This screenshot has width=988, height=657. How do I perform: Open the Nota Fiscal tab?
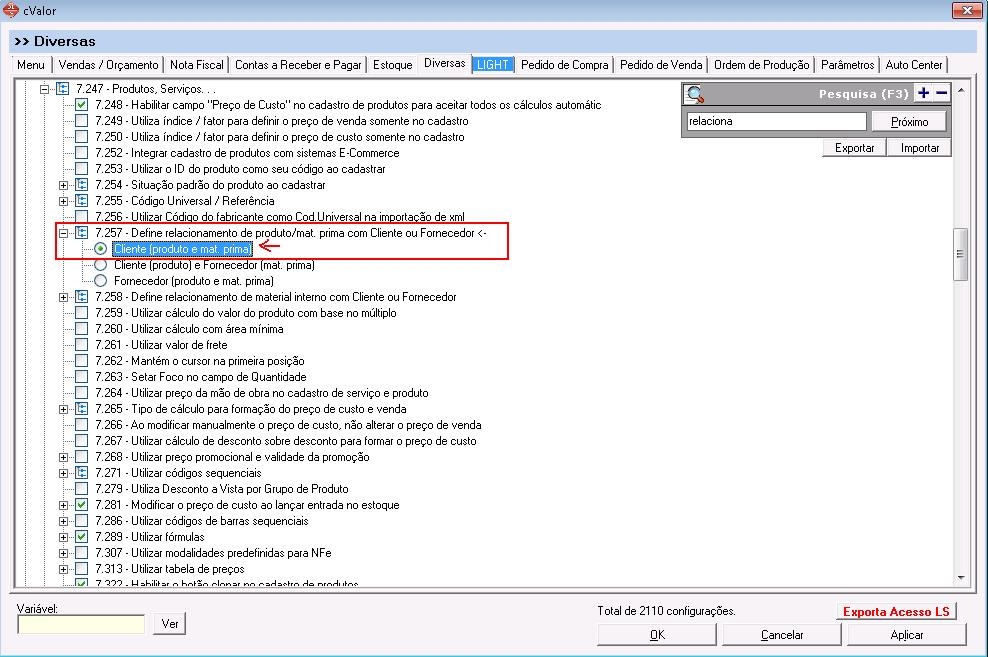(x=197, y=65)
